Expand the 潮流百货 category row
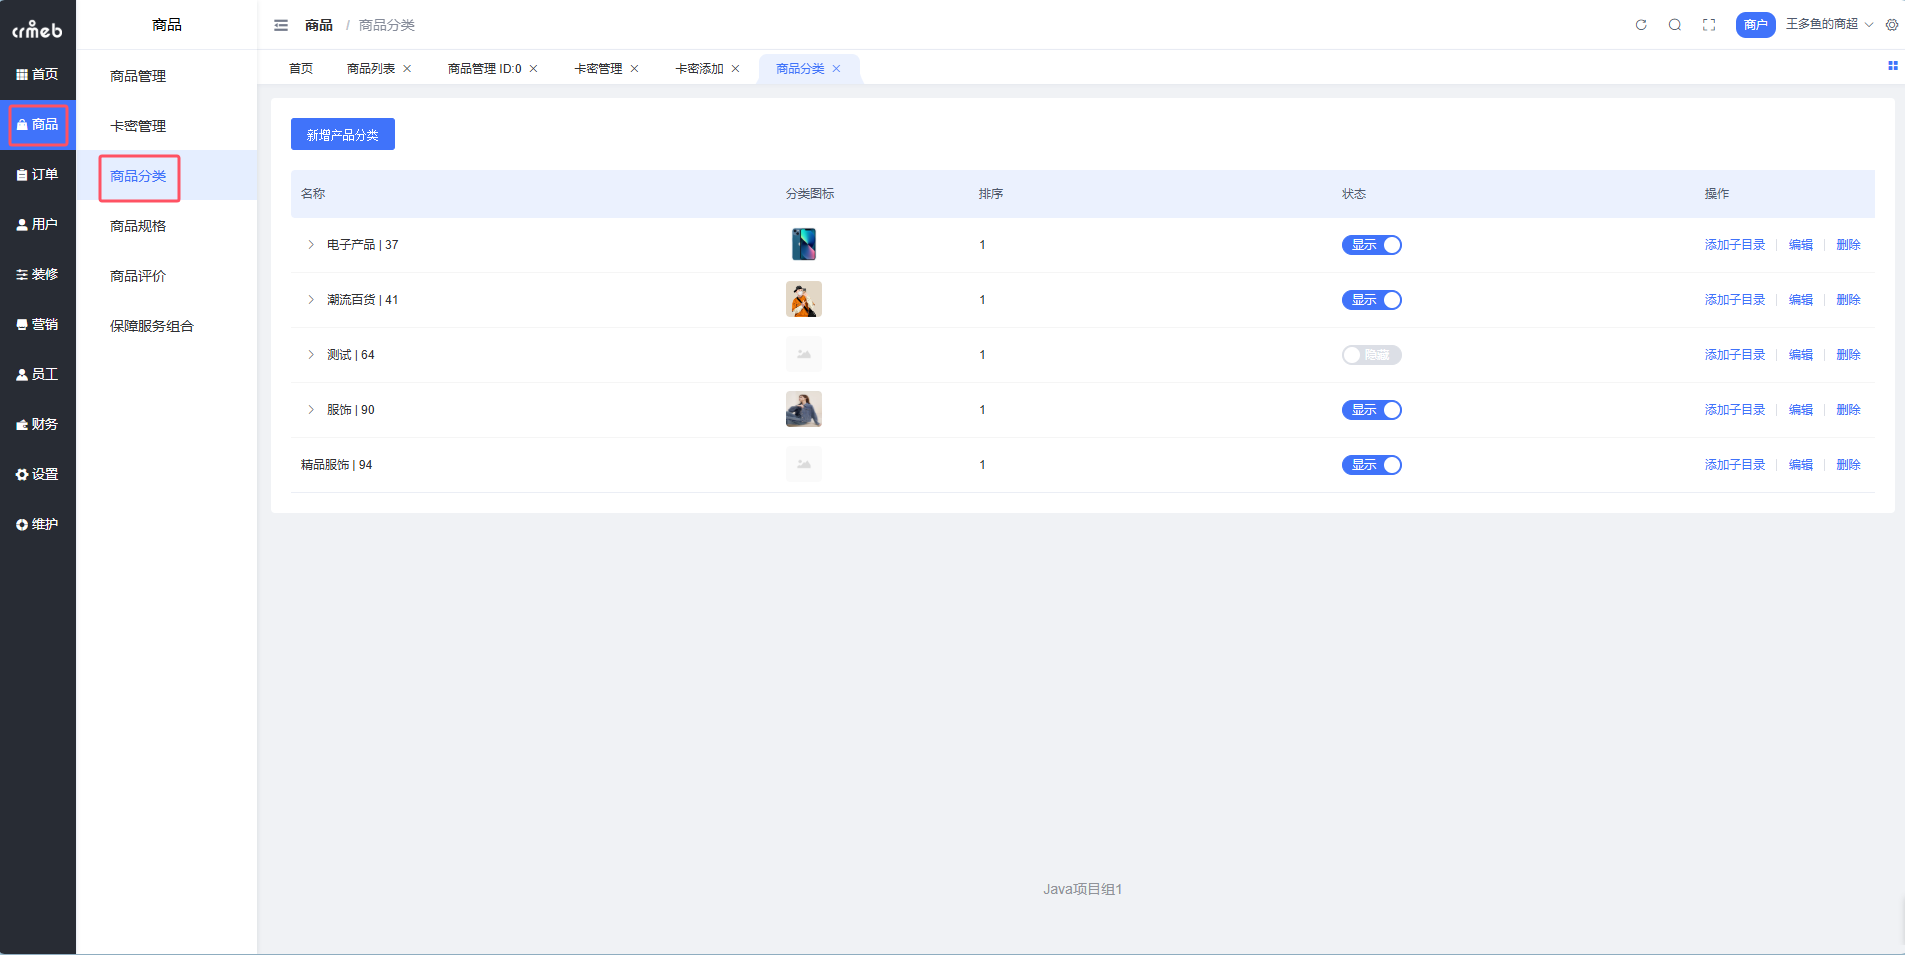 coord(311,300)
